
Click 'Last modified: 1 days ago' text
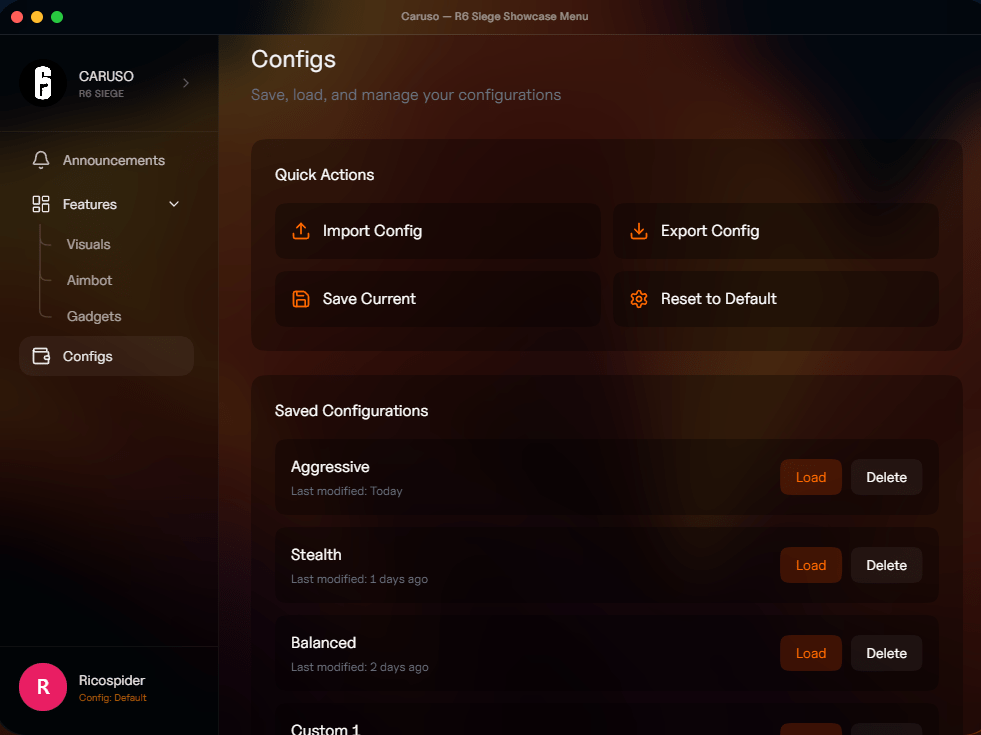click(359, 579)
